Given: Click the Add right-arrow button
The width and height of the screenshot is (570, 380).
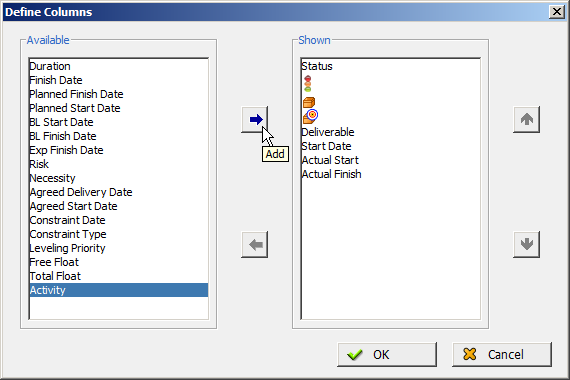Looking at the screenshot, I should coord(254,119).
